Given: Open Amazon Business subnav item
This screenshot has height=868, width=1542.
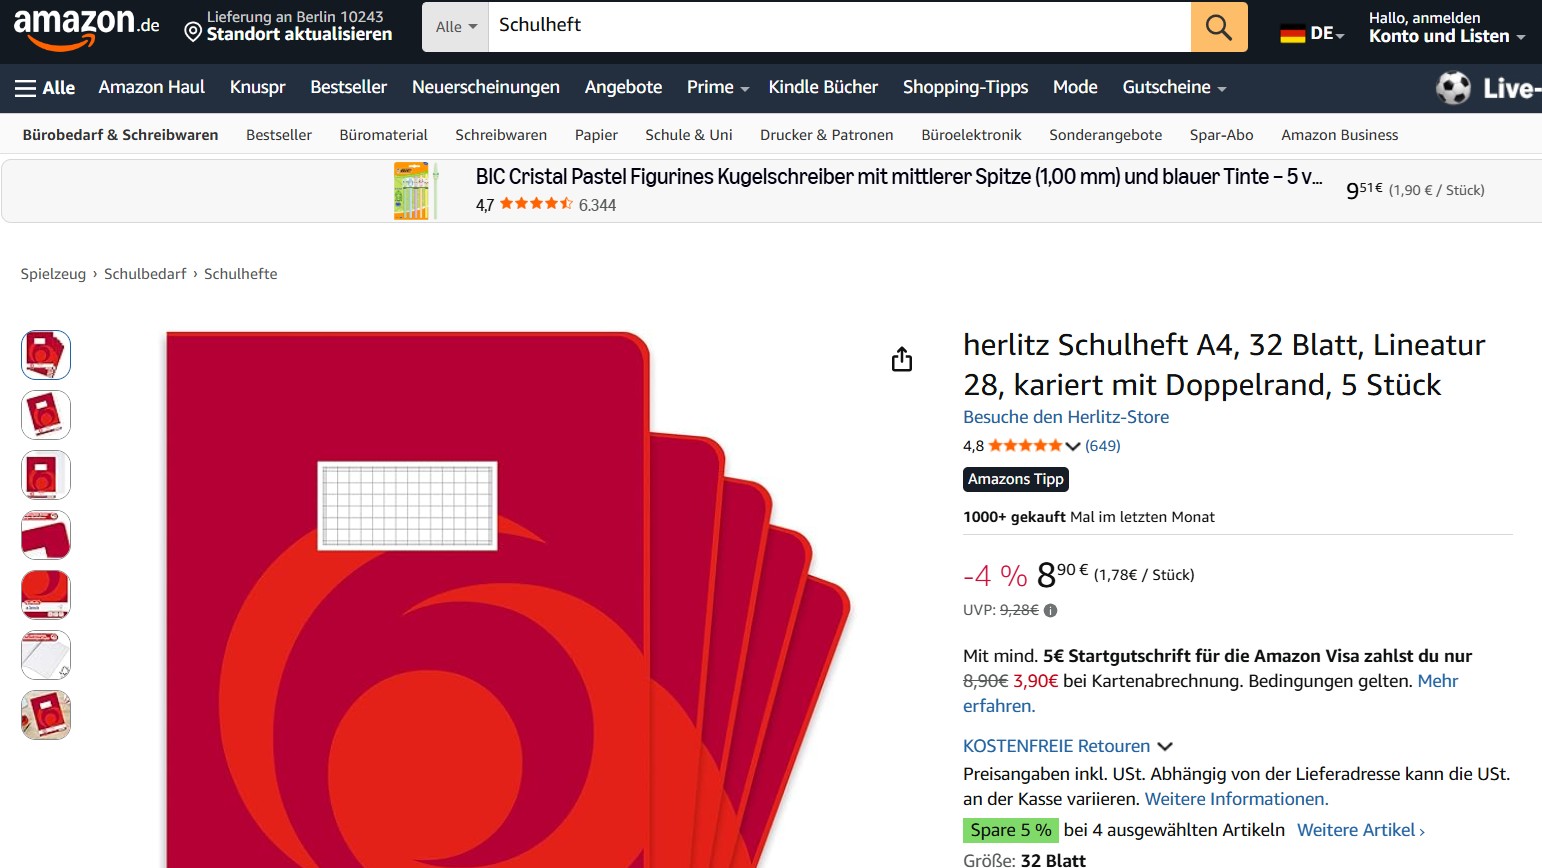Looking at the screenshot, I should (1339, 135).
